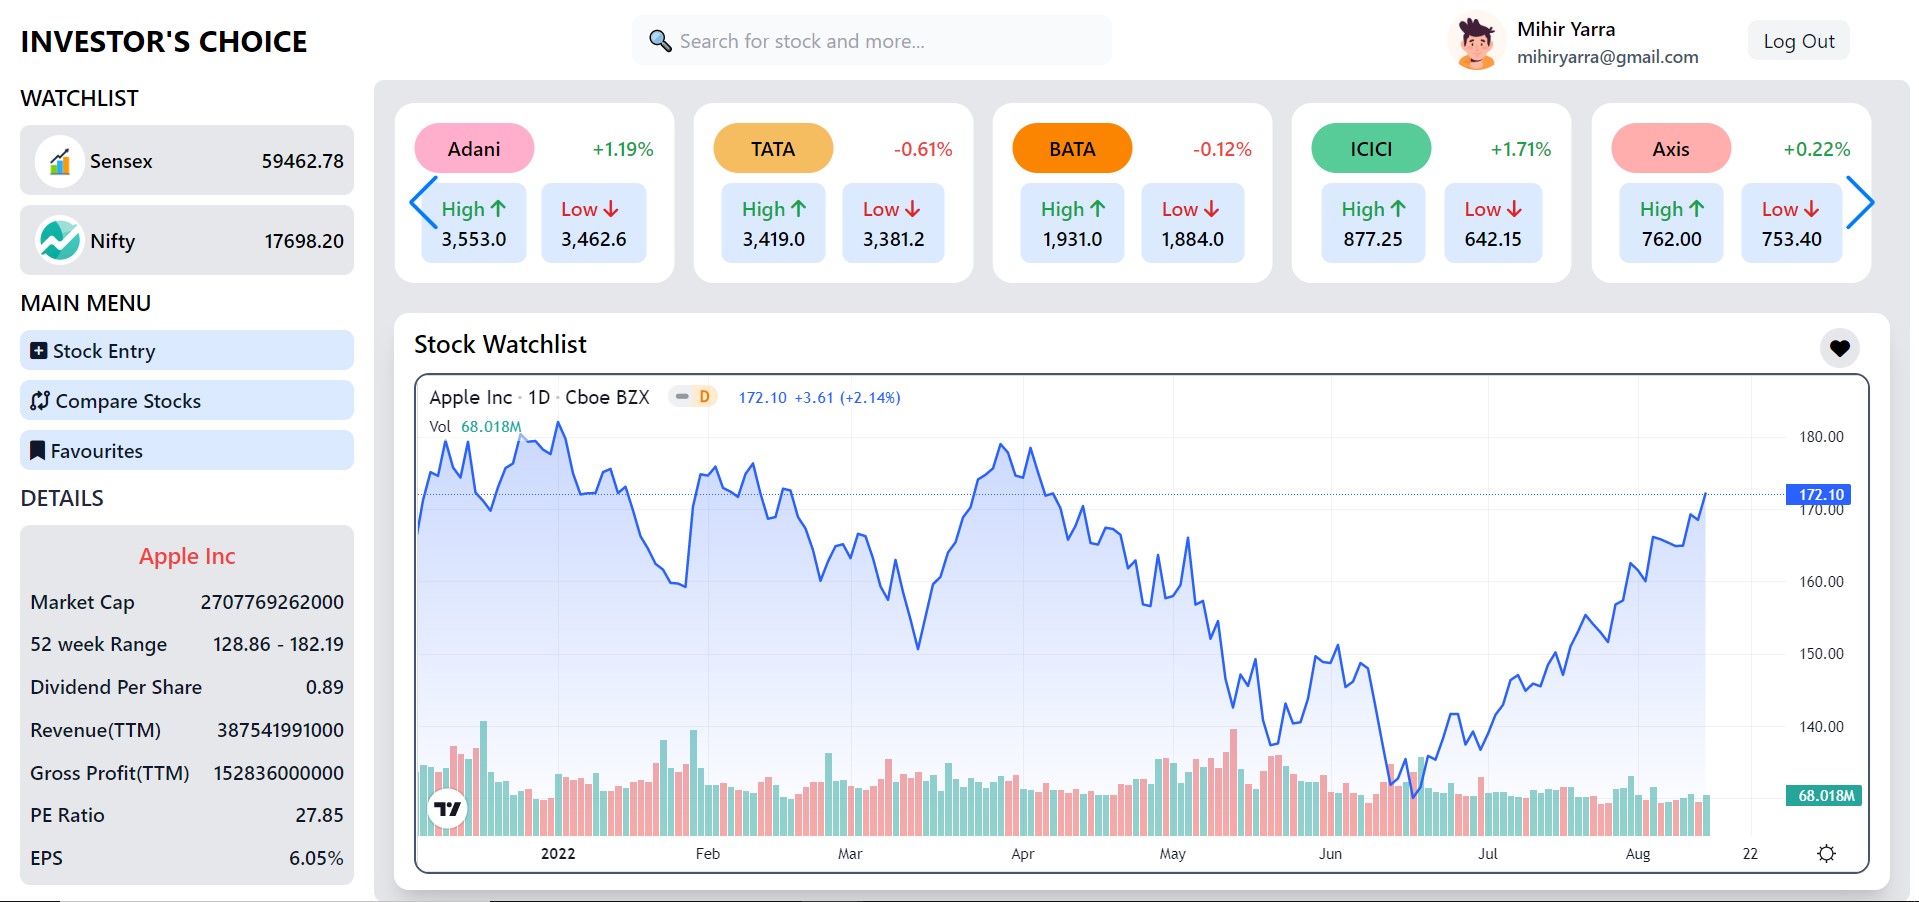This screenshot has height=902, width=1919.
Task: Open the 1D timeframe selector in chart header
Action: (537, 397)
